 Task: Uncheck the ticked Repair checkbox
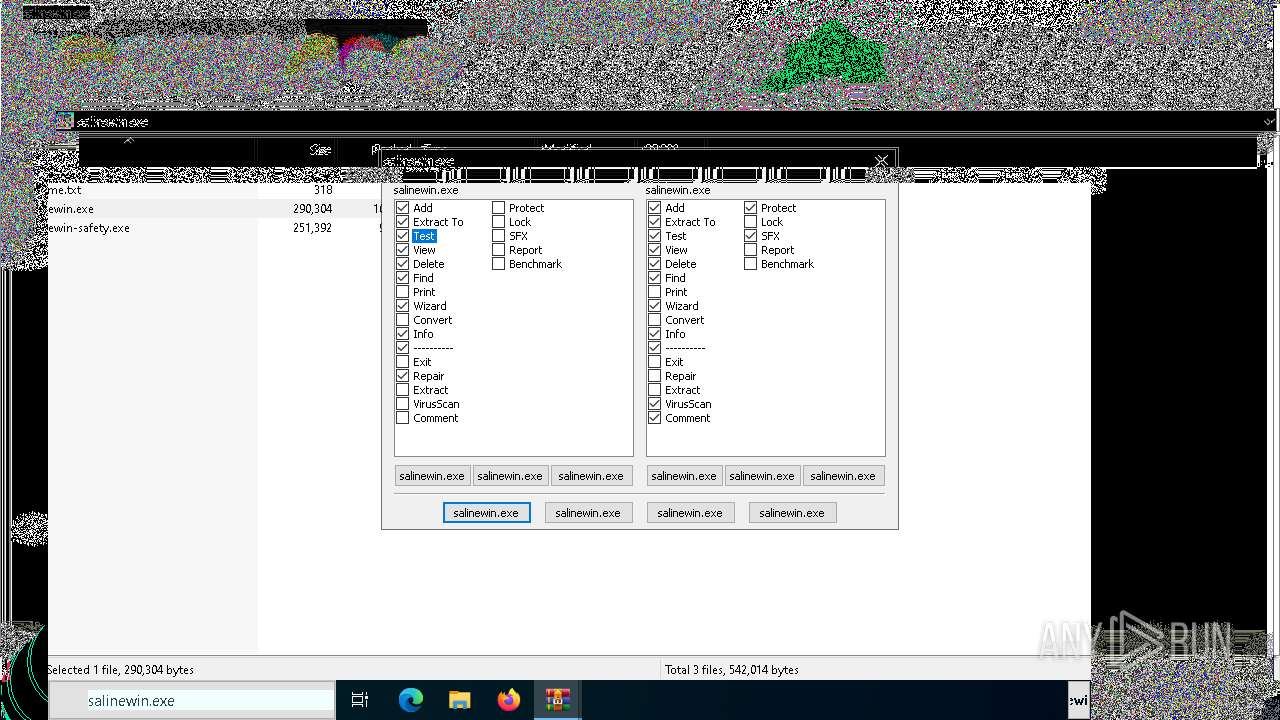403,376
